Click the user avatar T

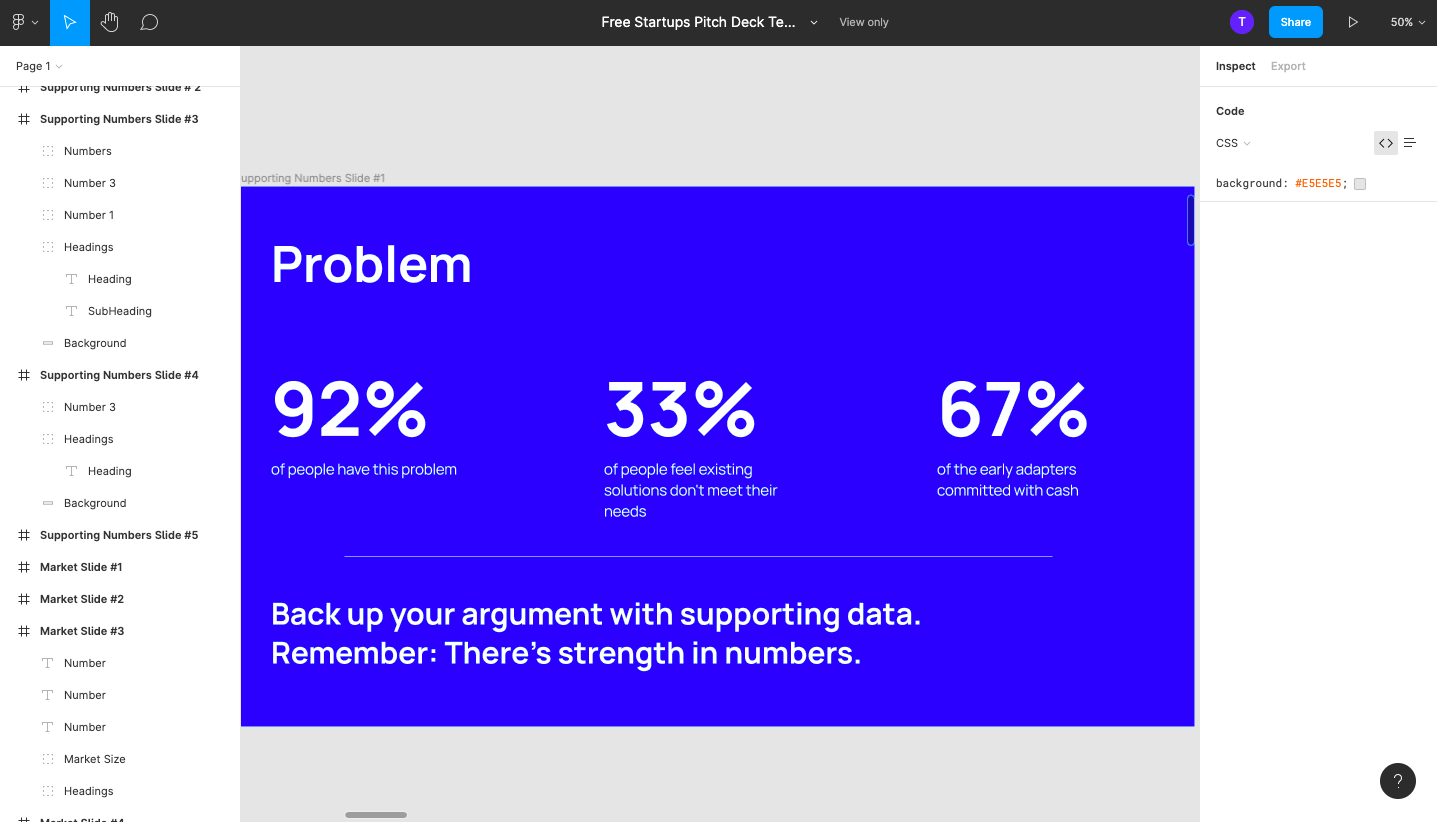[1242, 22]
